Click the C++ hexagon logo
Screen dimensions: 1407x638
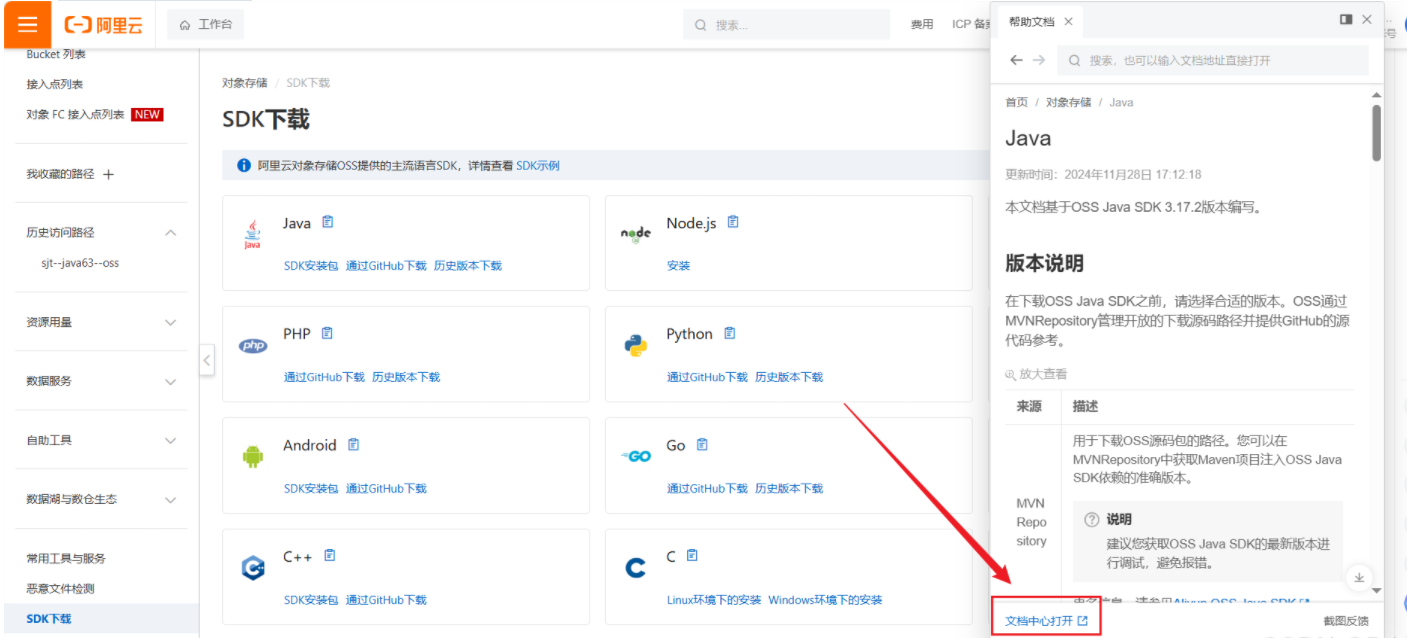253,568
